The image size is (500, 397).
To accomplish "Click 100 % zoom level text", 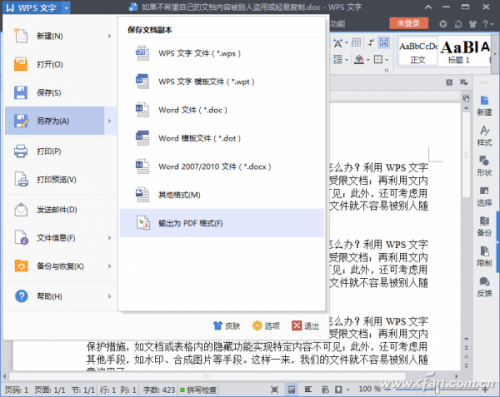I will point(369,389).
